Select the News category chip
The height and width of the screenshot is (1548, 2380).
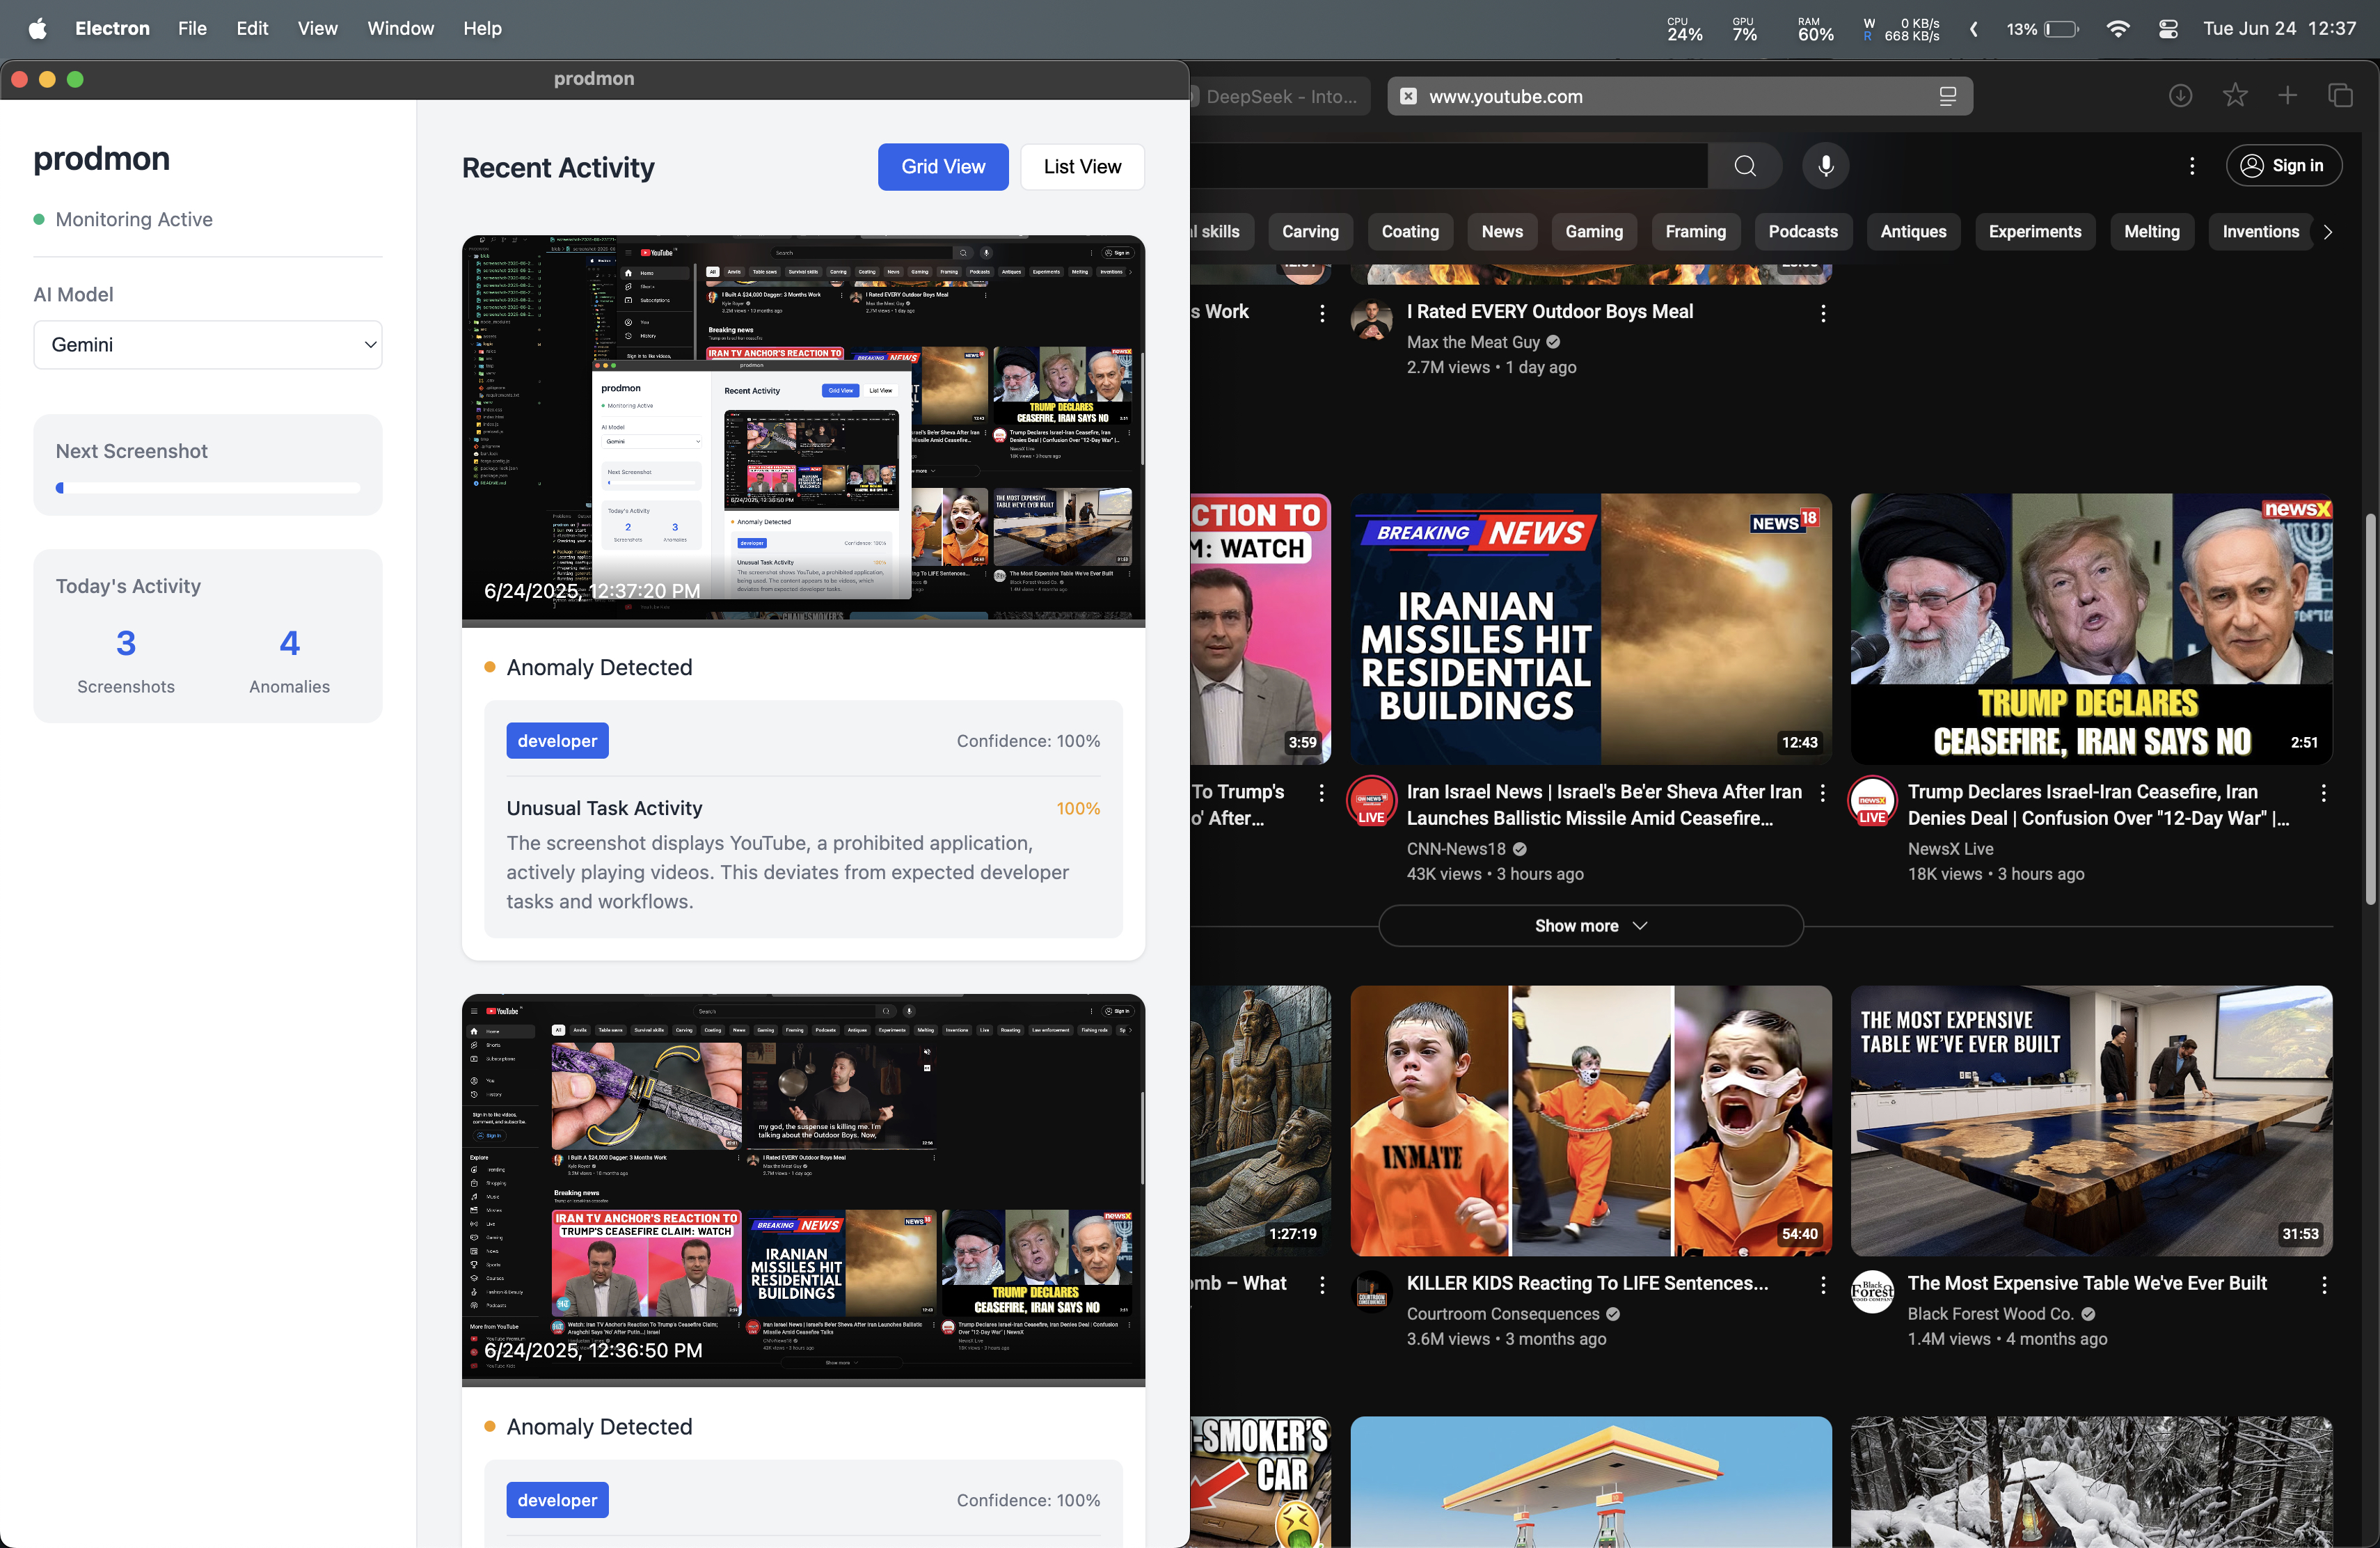[1501, 232]
